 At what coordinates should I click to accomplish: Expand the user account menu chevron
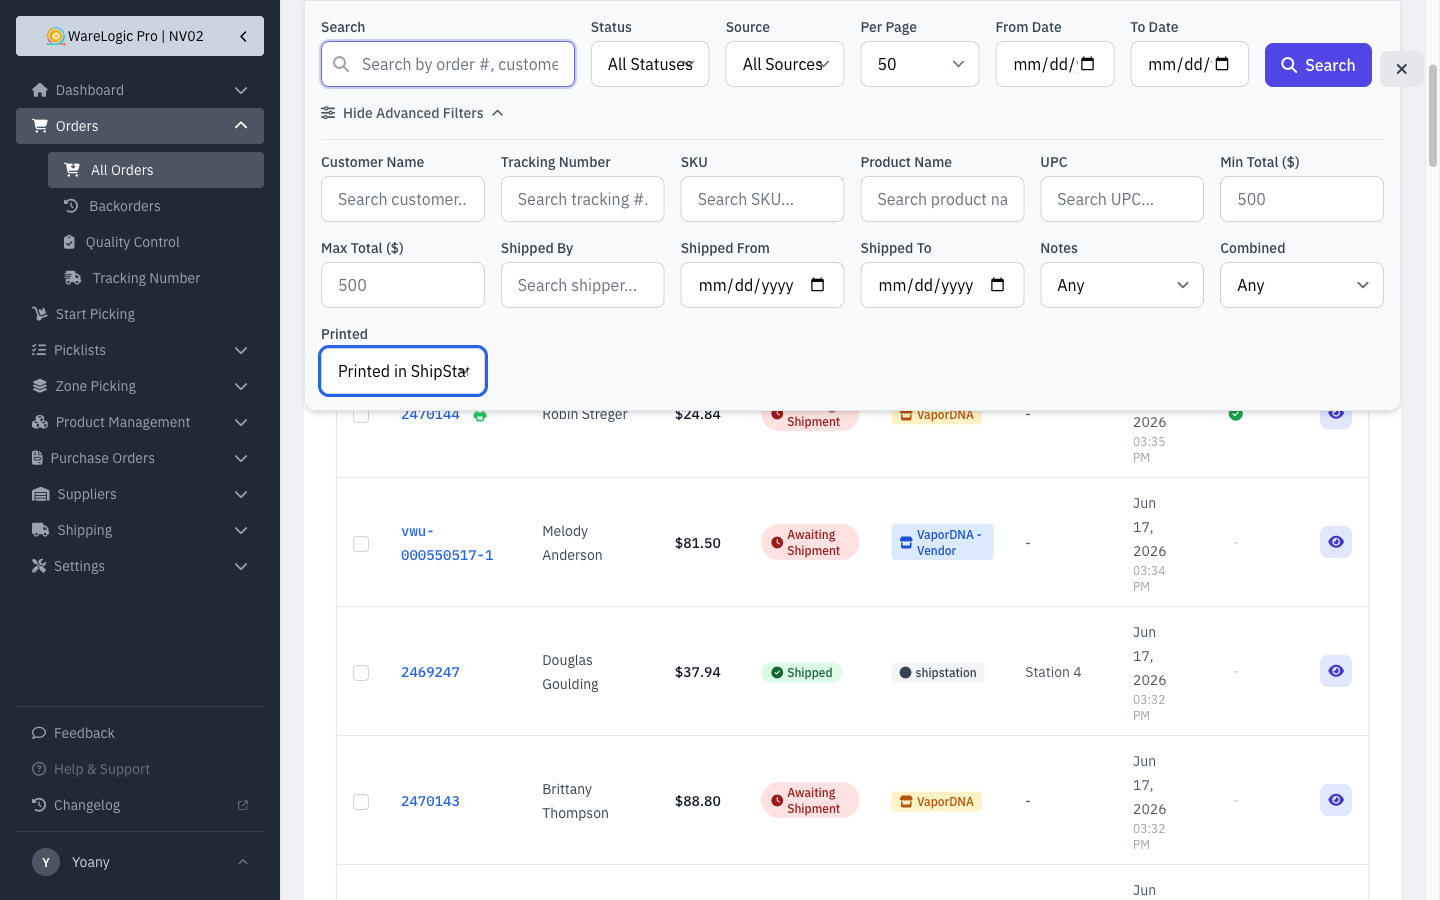(243, 862)
